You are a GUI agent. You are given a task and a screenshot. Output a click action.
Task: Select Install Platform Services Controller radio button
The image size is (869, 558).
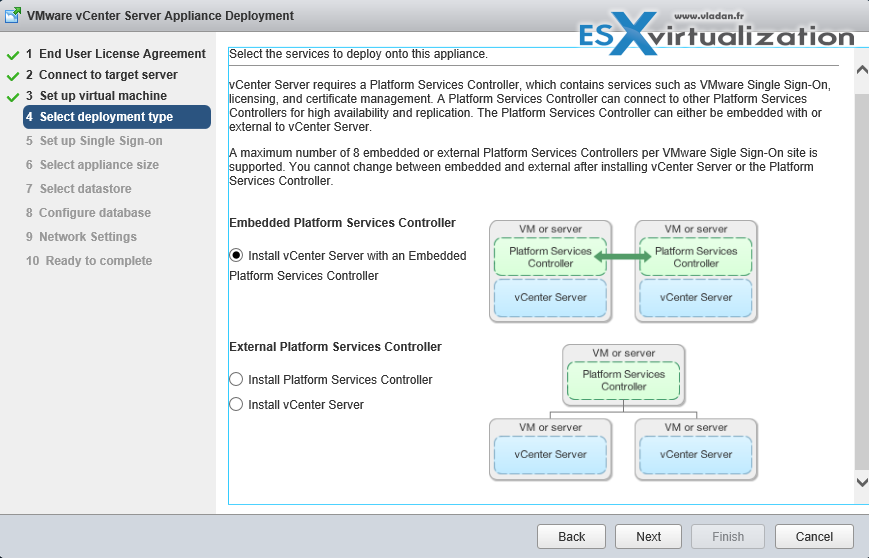[x=236, y=380]
